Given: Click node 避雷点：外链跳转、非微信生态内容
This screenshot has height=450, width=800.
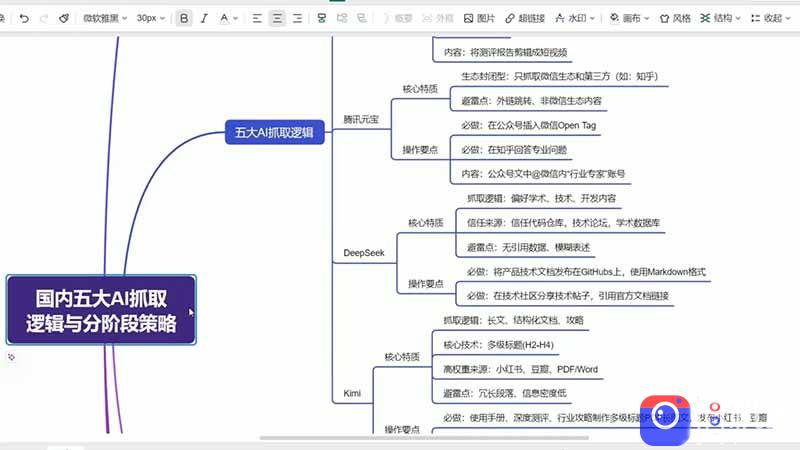Looking at the screenshot, I should pos(531,101).
